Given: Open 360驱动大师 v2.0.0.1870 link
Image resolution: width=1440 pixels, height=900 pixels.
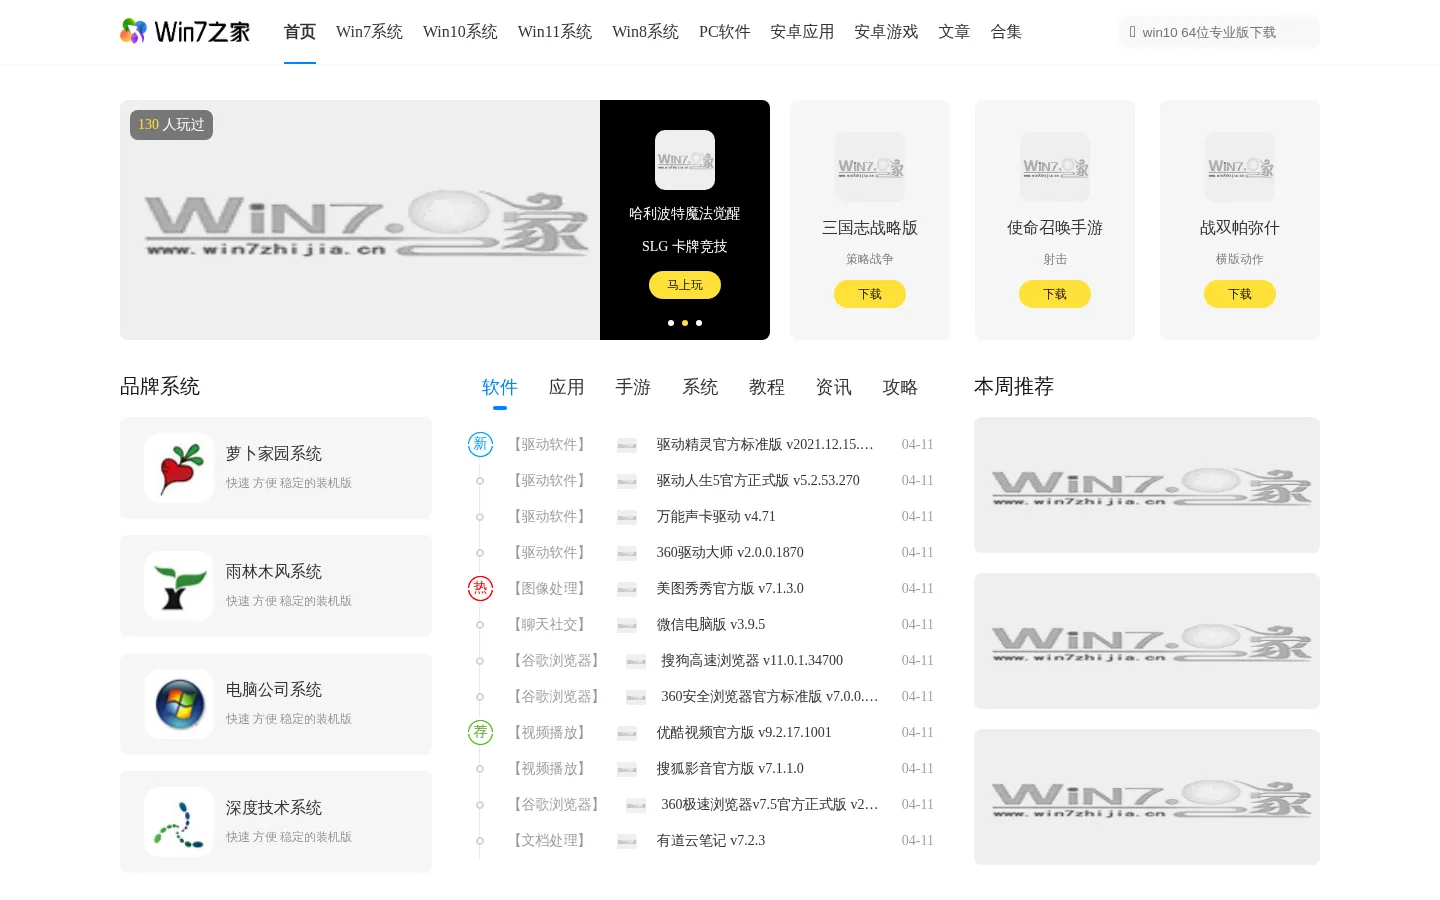Looking at the screenshot, I should [730, 552].
